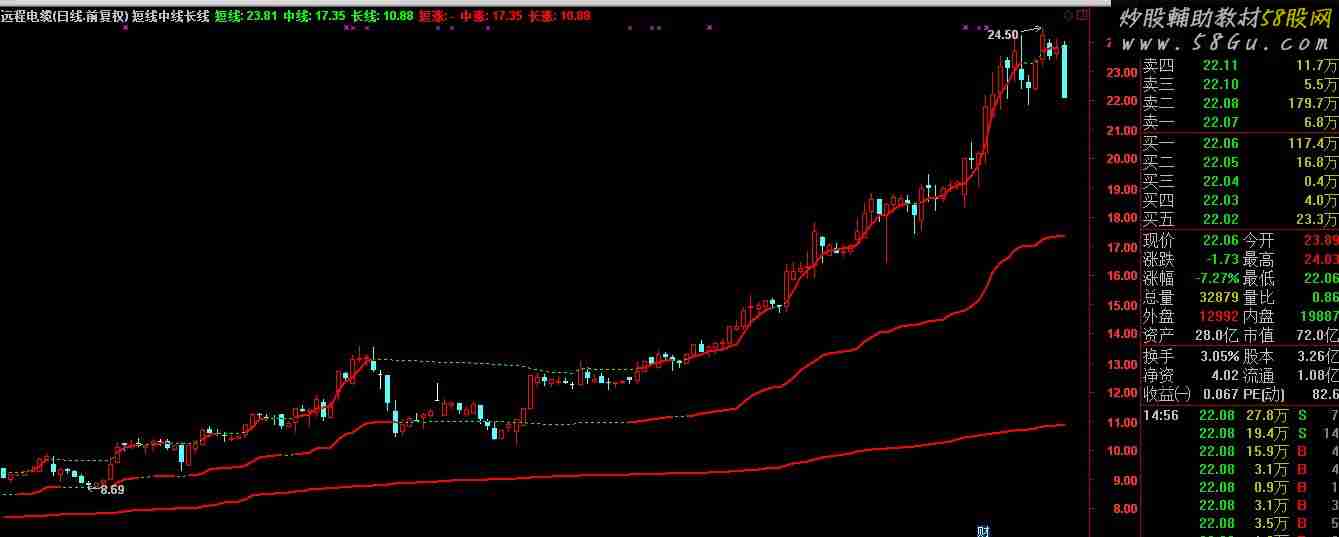Click the 资产 28.0亿 value
Screen dimensions: 1339x537
tap(1217, 335)
